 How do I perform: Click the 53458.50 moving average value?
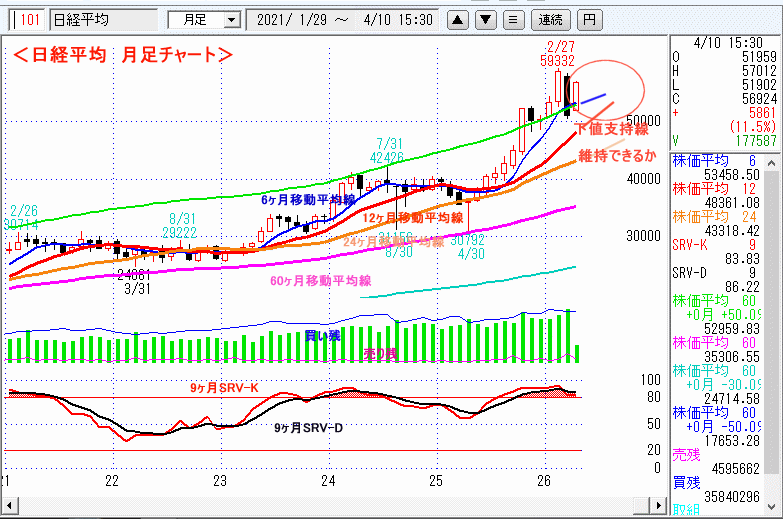pyautogui.click(x=732, y=175)
